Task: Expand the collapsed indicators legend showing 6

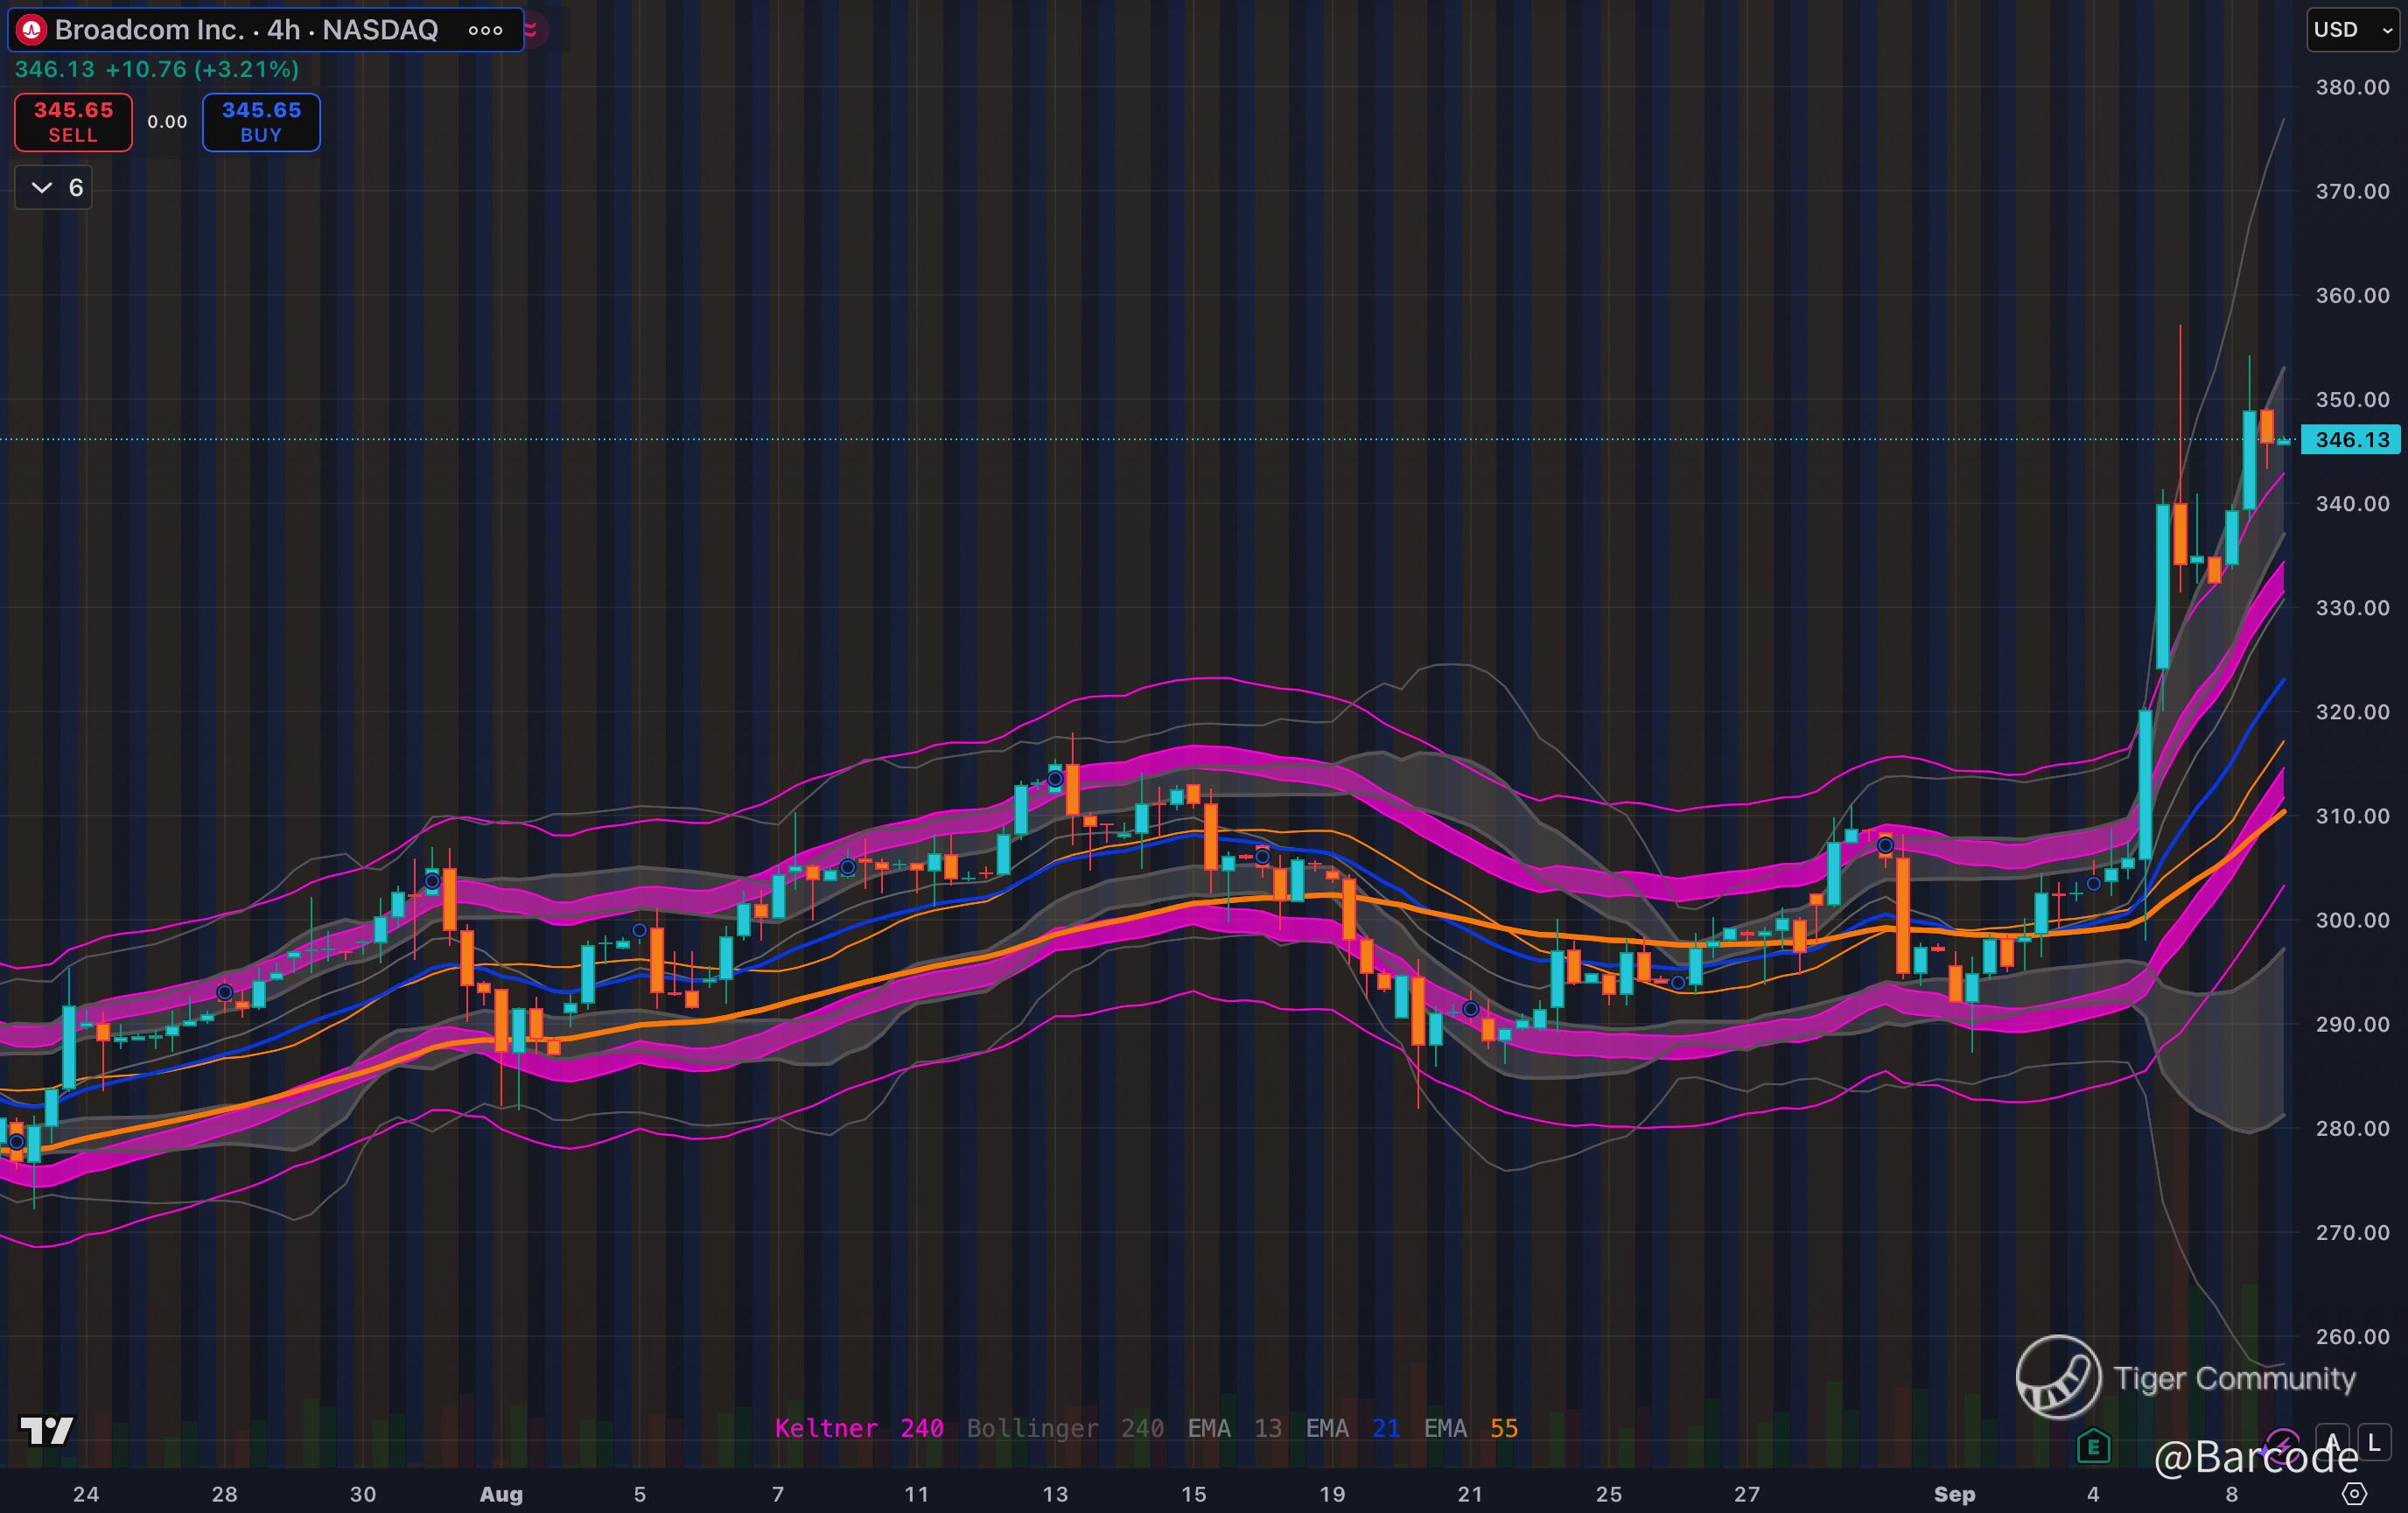Action: (x=54, y=188)
